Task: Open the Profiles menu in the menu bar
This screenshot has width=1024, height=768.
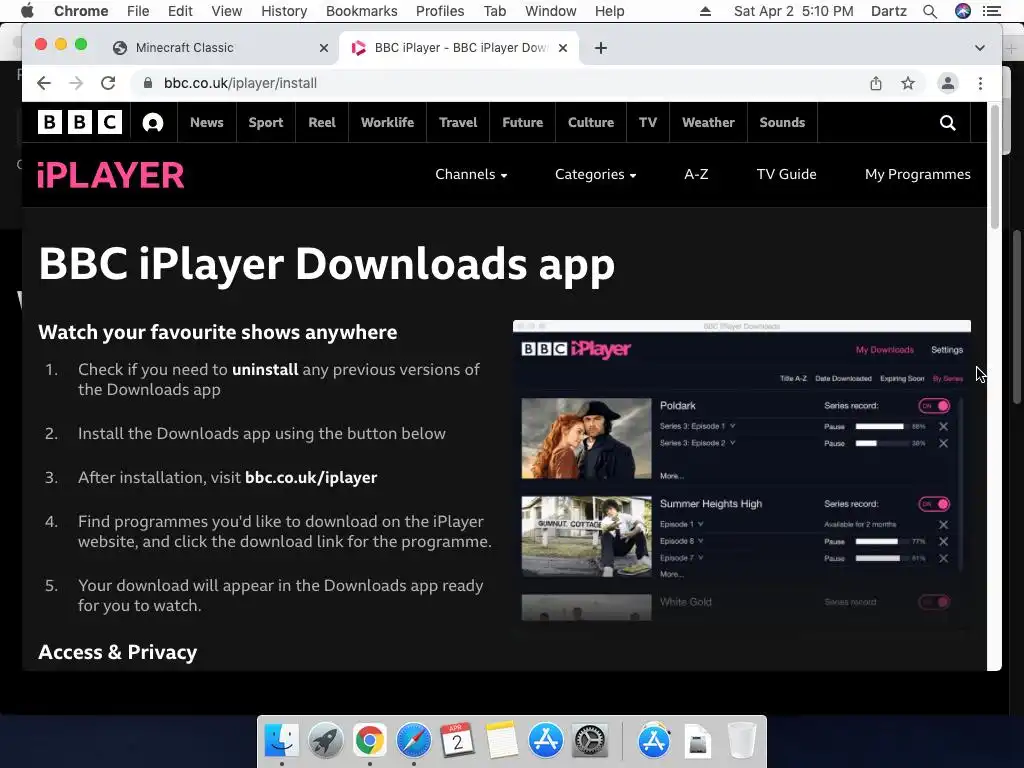Action: 440,11
